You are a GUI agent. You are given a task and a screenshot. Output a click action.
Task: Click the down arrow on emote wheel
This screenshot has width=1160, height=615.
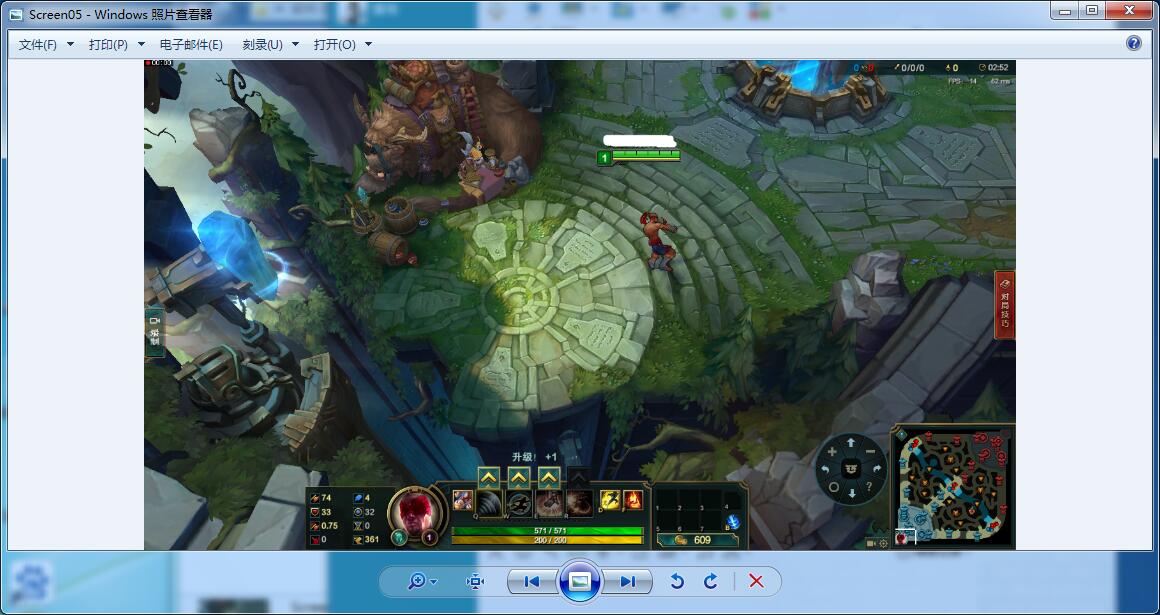click(851, 493)
